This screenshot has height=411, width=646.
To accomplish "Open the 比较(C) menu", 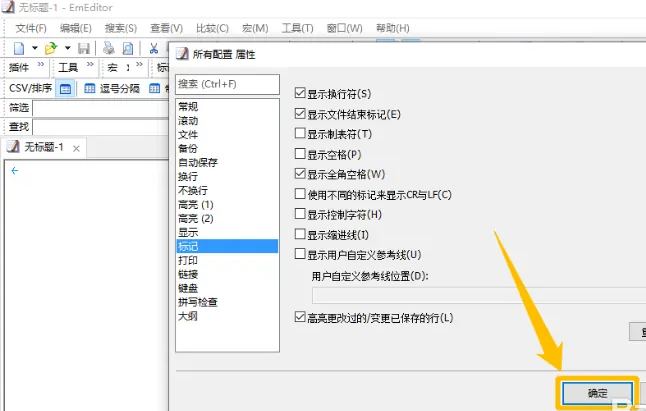I will [x=212, y=28].
